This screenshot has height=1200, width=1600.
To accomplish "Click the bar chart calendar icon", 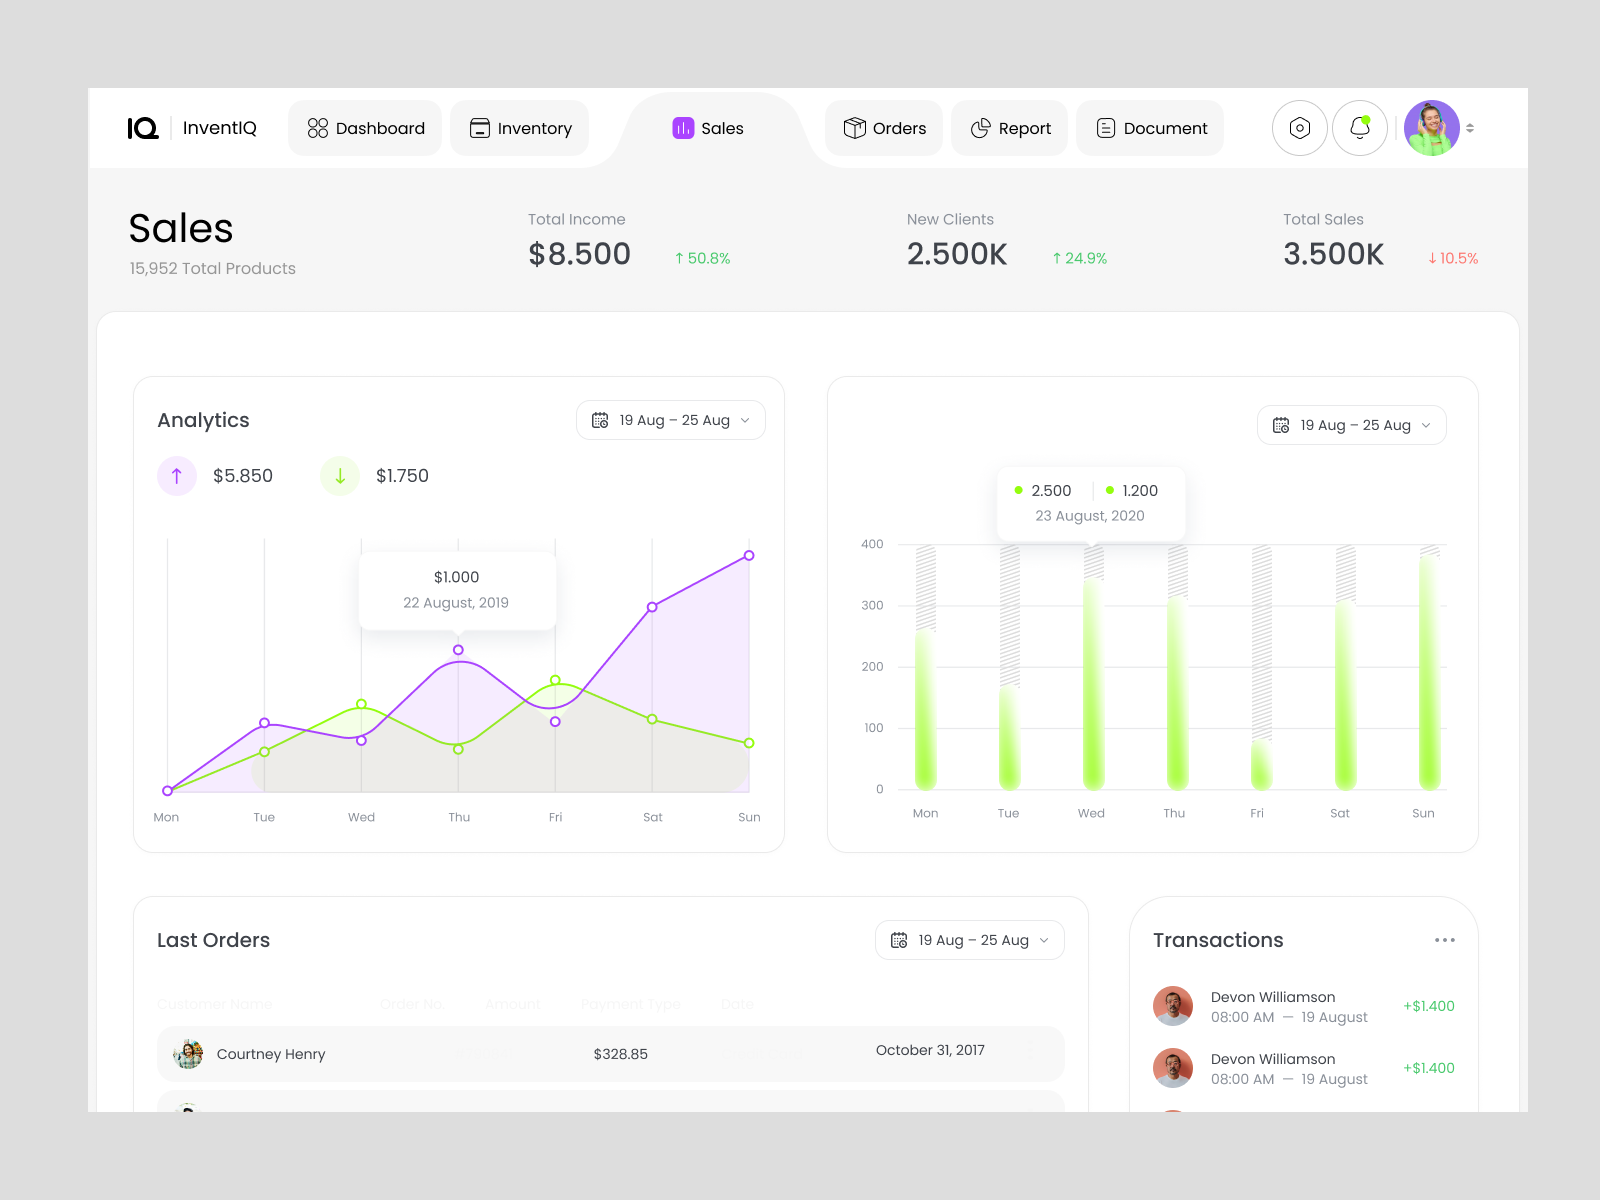I will coord(1281,425).
